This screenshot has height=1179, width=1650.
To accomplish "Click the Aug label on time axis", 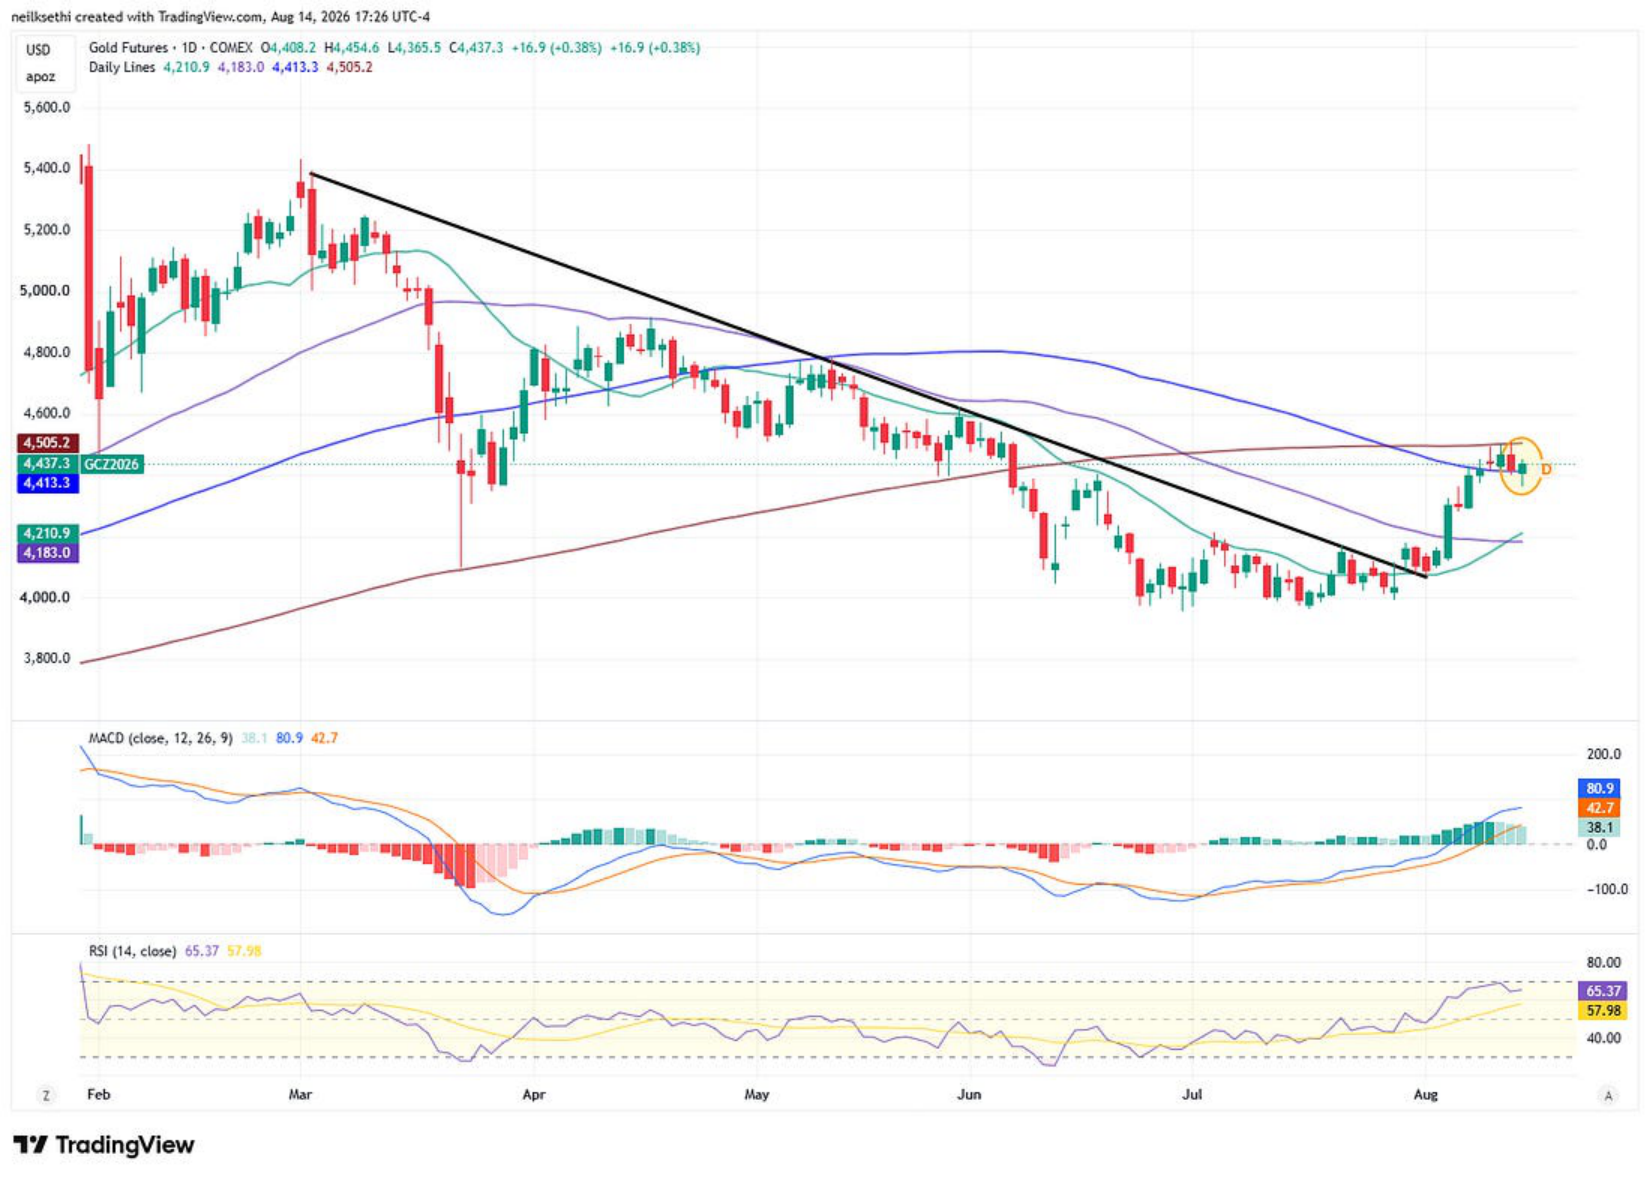I will 1426,1095.
